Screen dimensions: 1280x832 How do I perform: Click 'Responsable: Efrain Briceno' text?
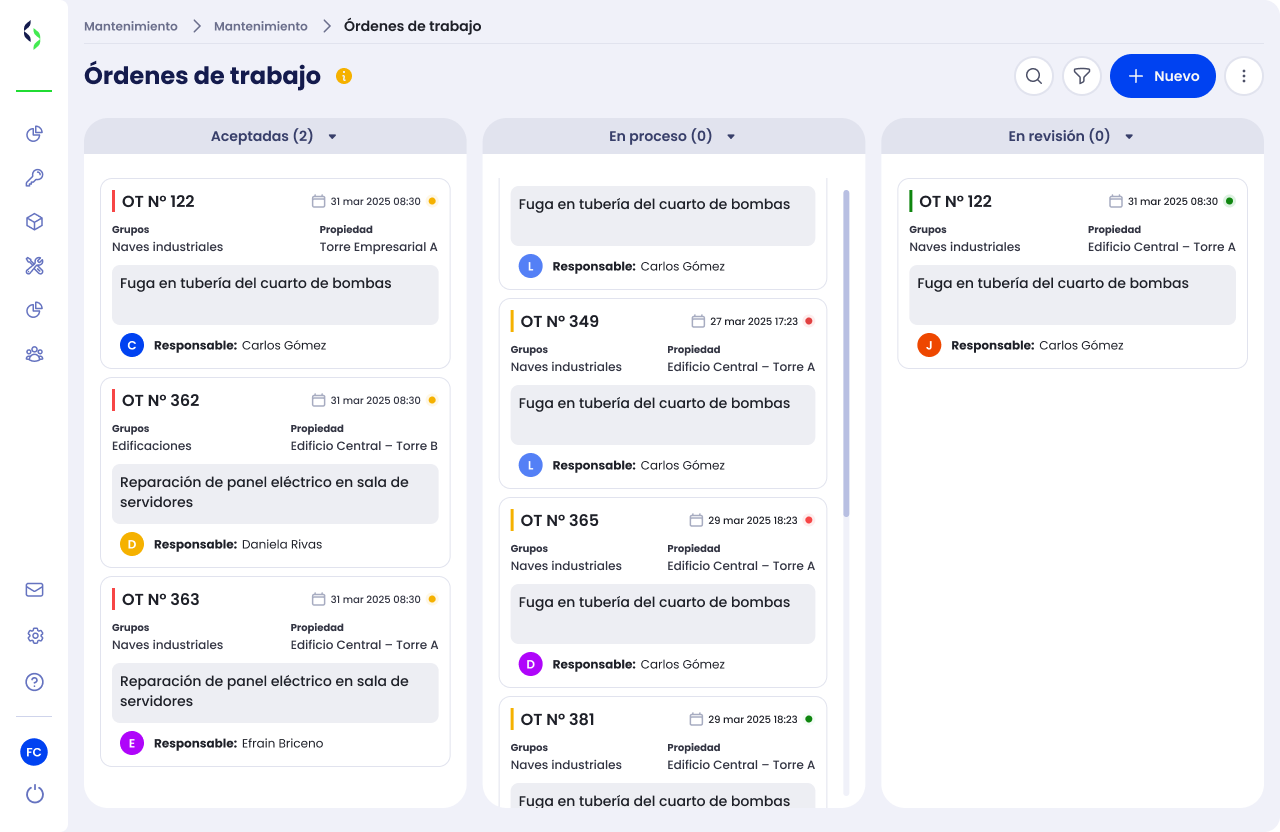238,743
